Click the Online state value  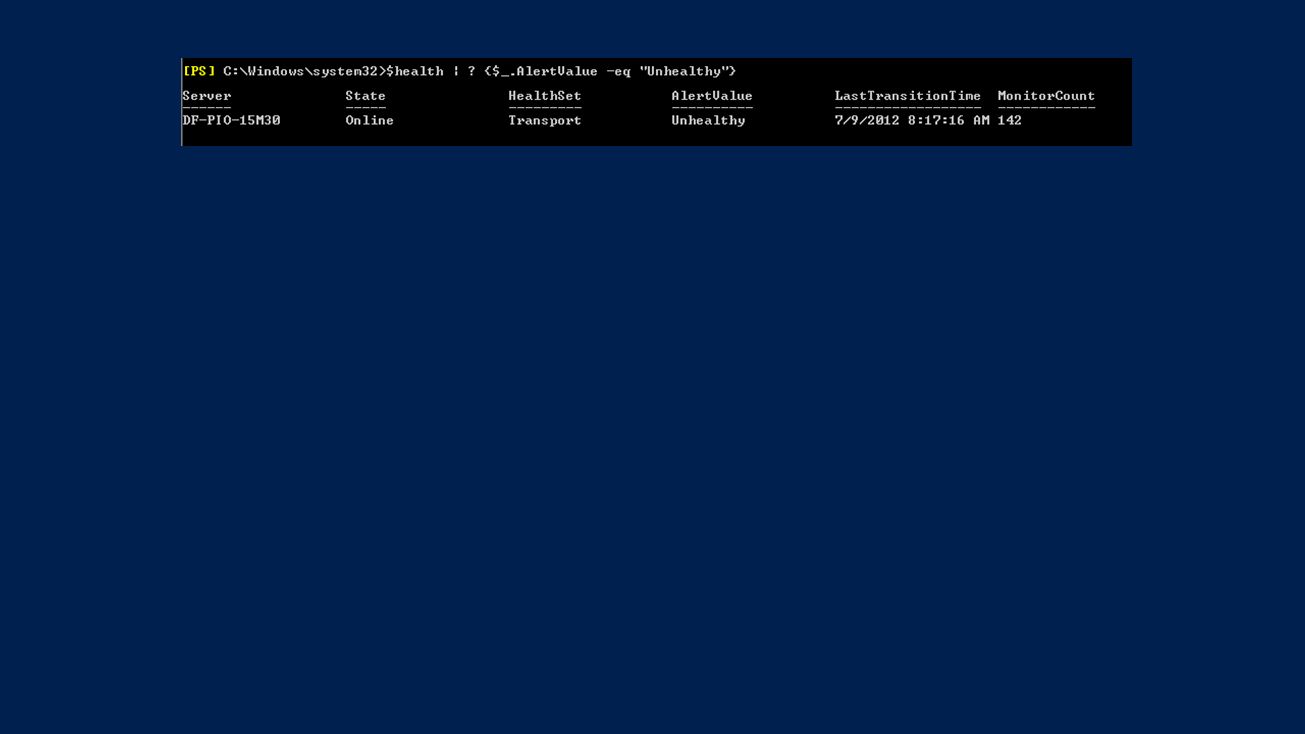pos(370,120)
